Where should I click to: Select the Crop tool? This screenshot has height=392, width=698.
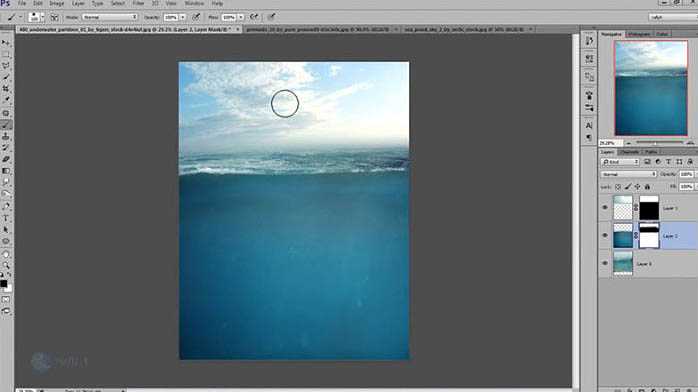pos(6,89)
